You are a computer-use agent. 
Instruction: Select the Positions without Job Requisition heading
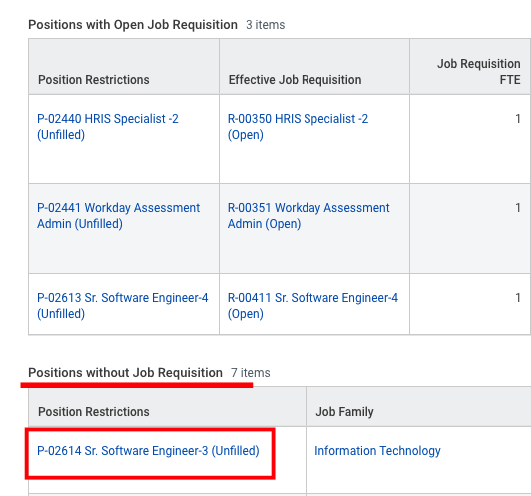pyautogui.click(x=125, y=372)
